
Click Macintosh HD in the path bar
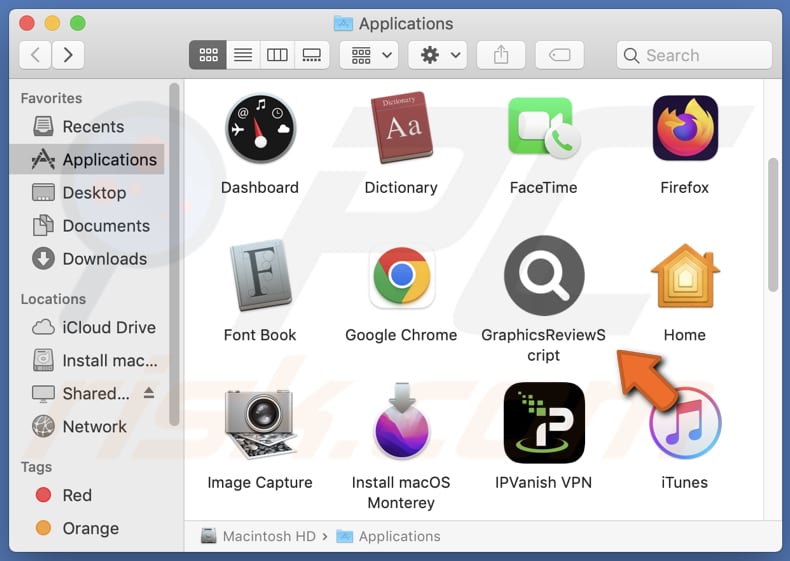(x=258, y=536)
